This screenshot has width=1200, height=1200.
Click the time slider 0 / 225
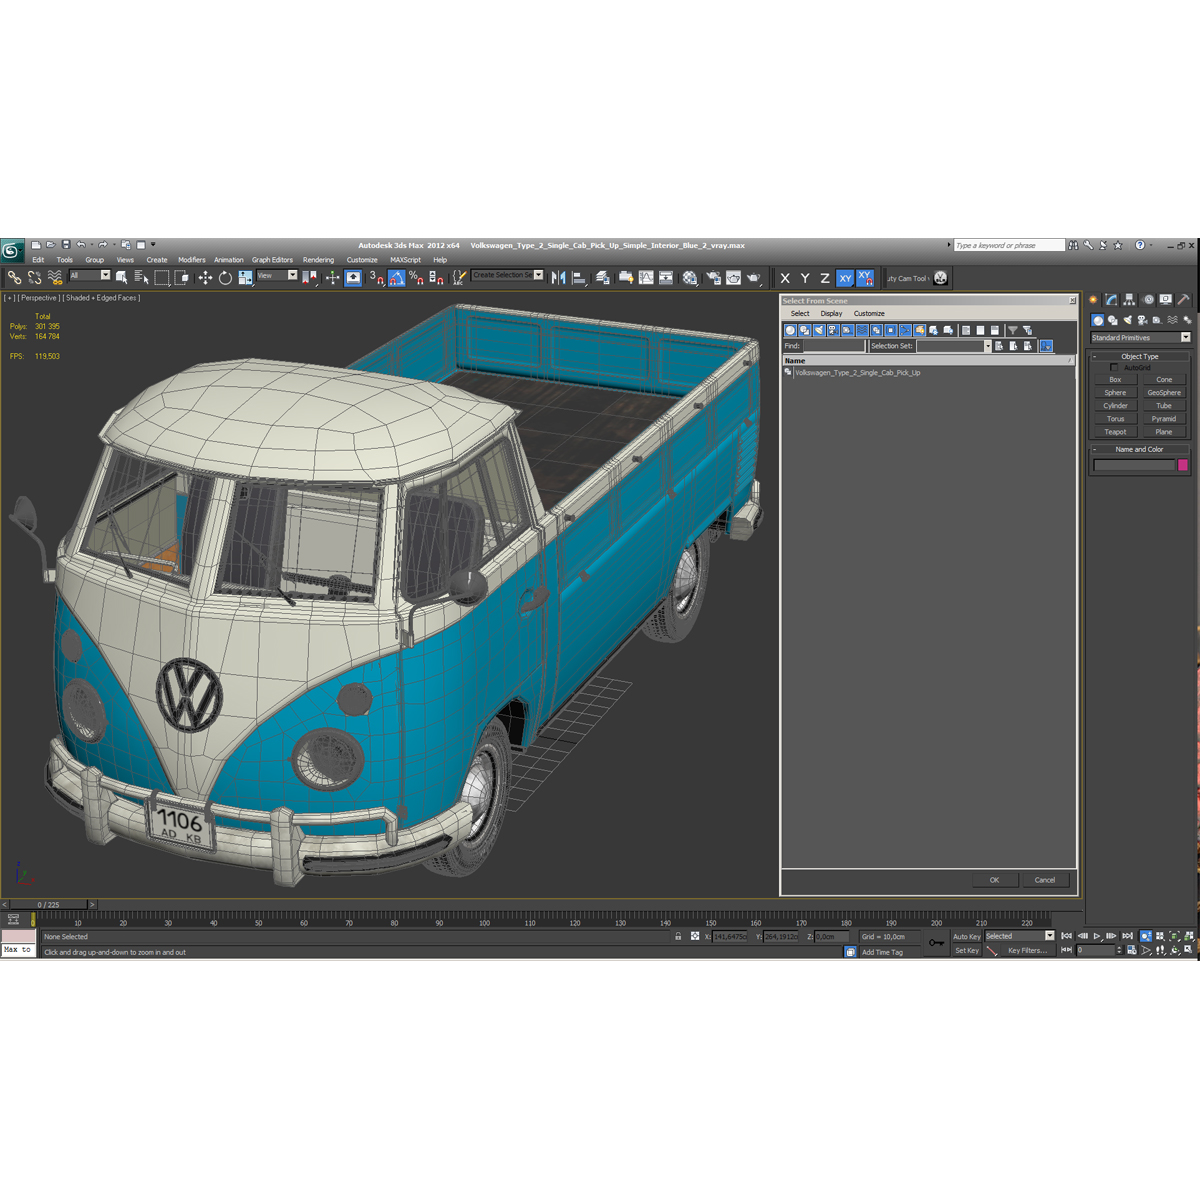(x=48, y=904)
